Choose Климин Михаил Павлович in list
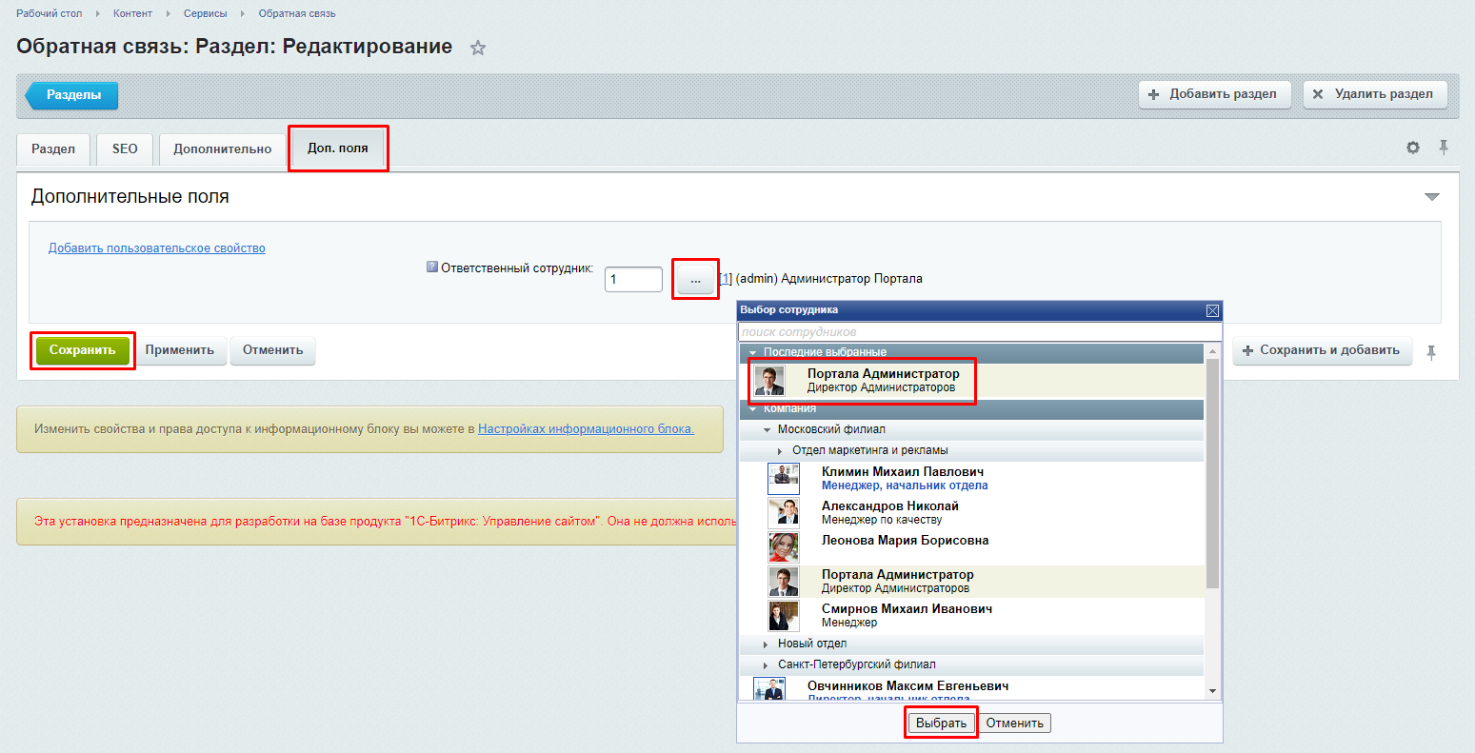Screen dimensions: 1475x753 point(971,478)
